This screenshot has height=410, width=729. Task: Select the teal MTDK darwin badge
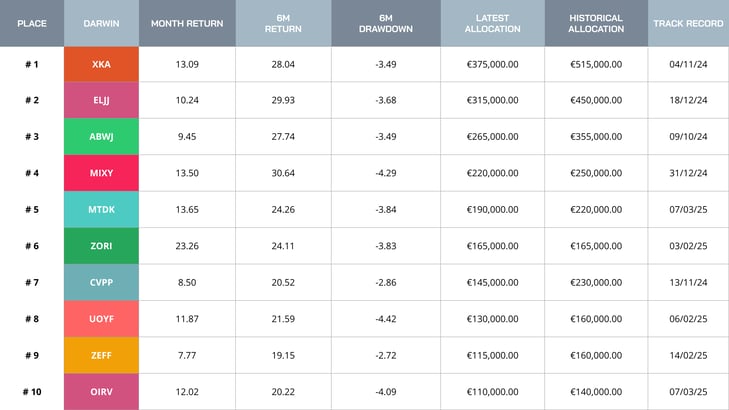click(101, 210)
